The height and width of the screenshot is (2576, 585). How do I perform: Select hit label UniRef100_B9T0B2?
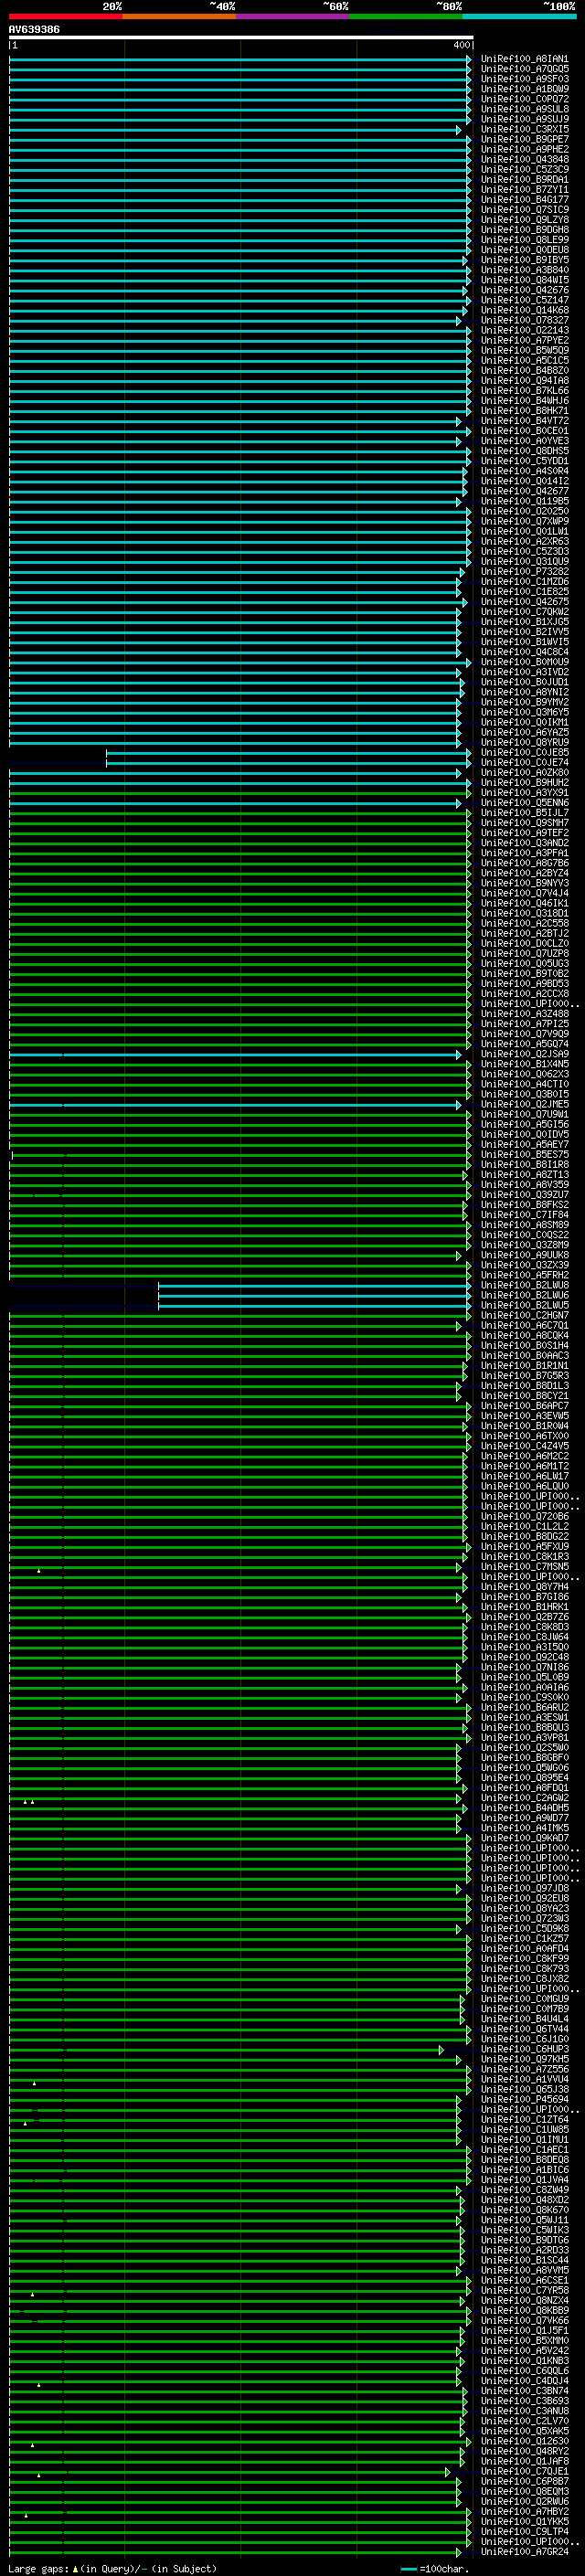525,973
